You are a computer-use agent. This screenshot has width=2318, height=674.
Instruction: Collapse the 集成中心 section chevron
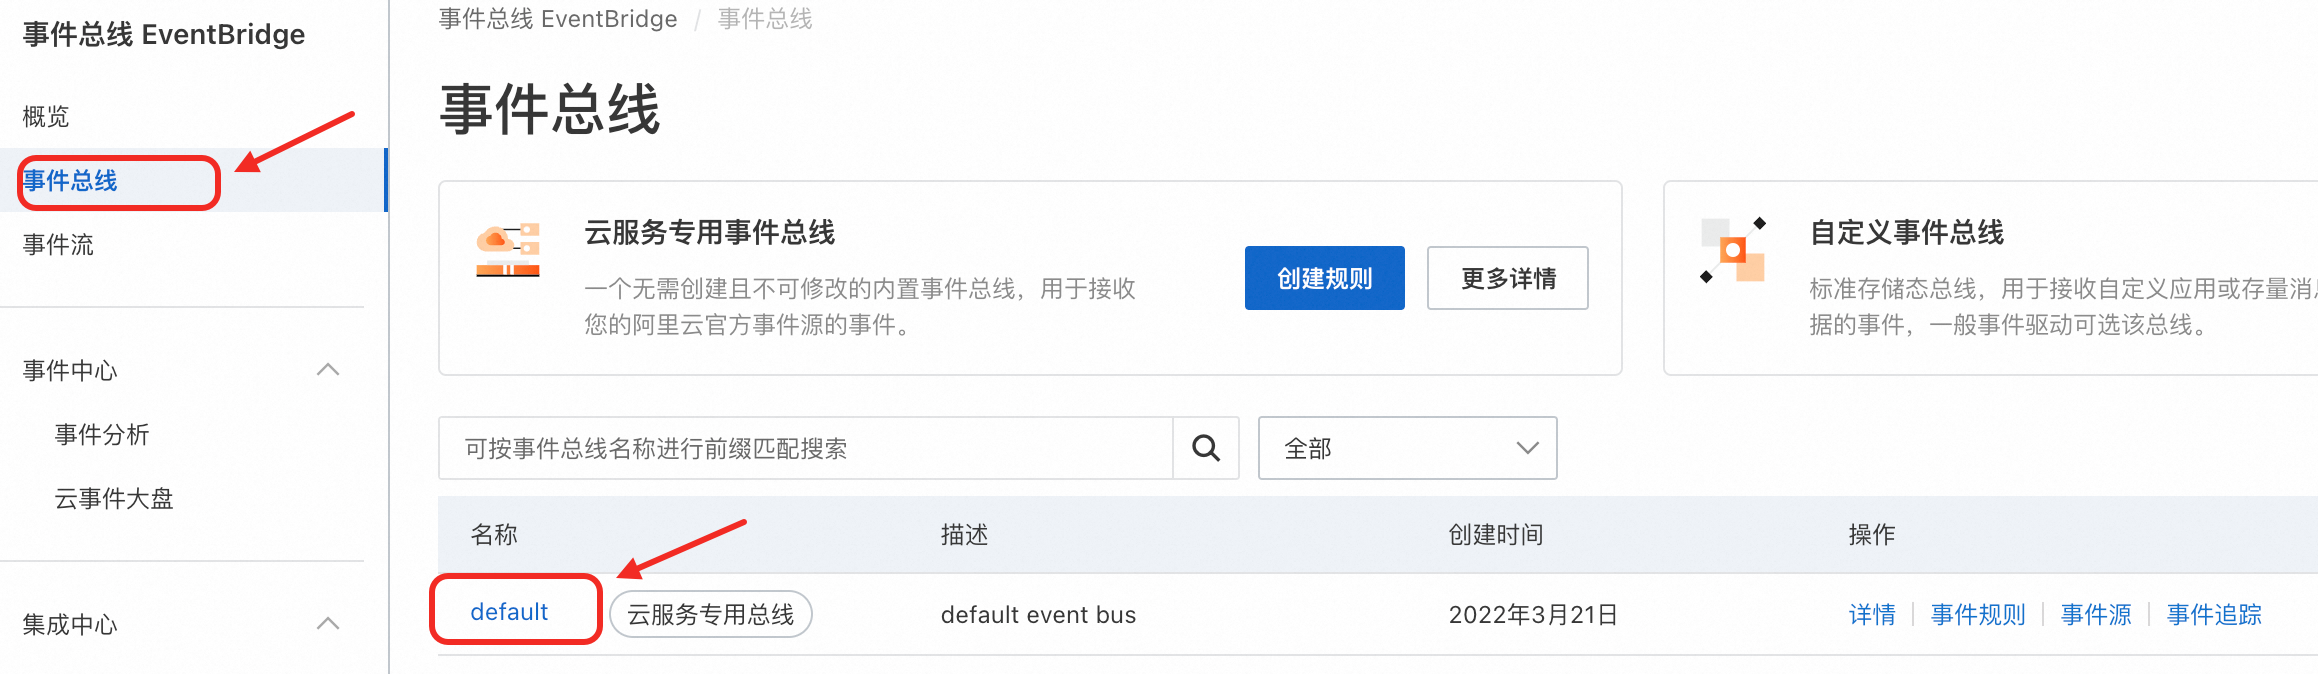328,624
